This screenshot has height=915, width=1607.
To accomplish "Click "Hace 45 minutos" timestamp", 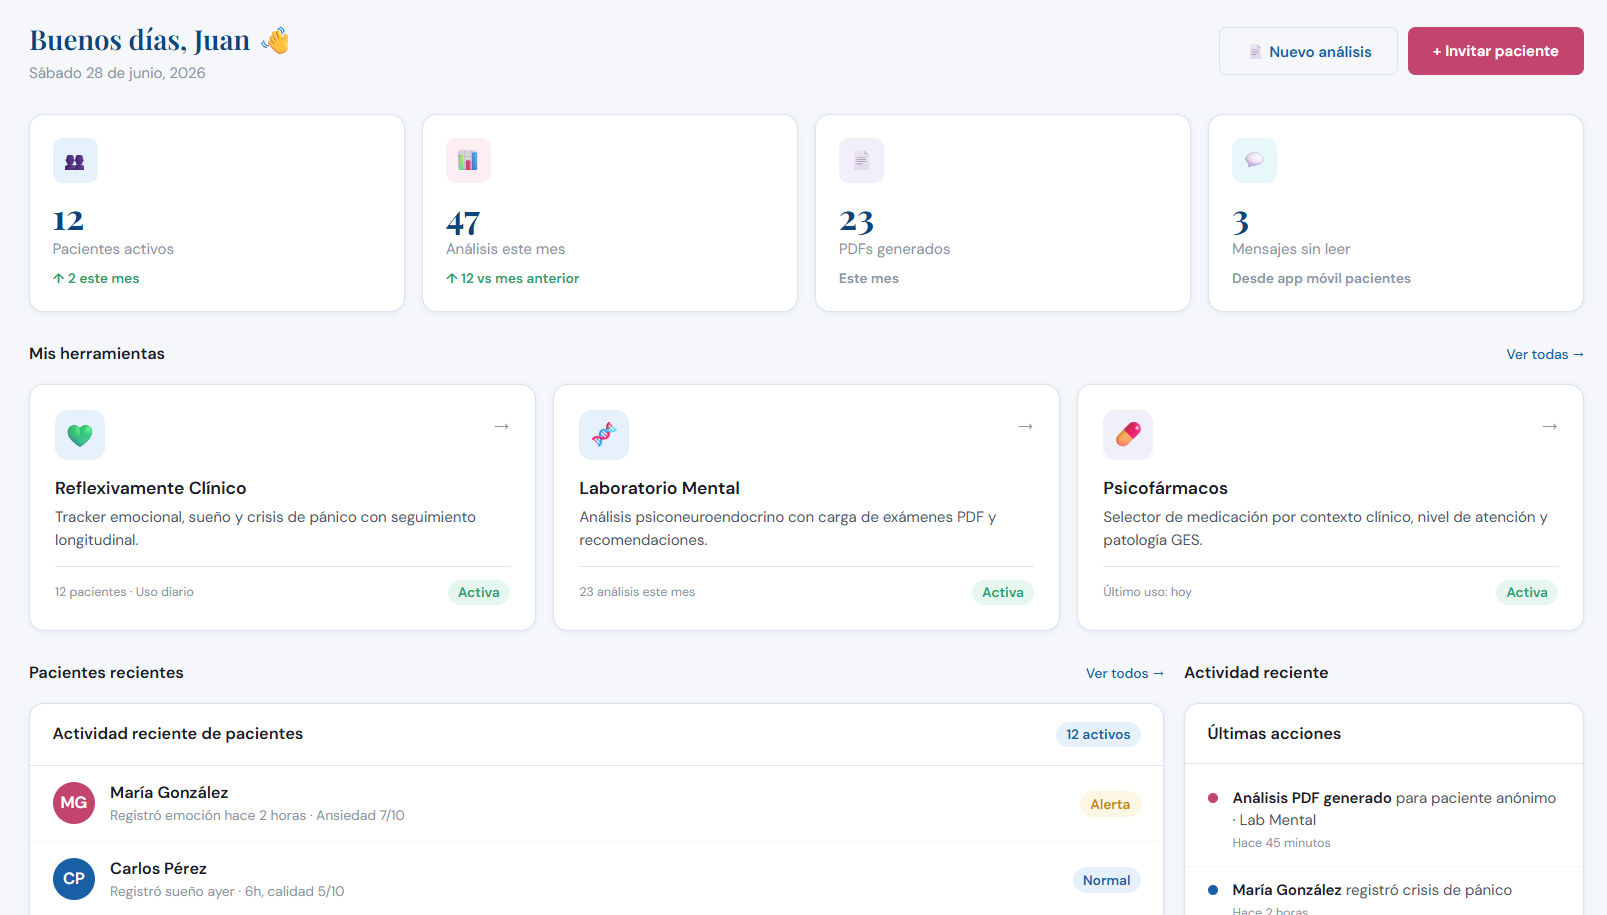I will tap(1281, 843).
